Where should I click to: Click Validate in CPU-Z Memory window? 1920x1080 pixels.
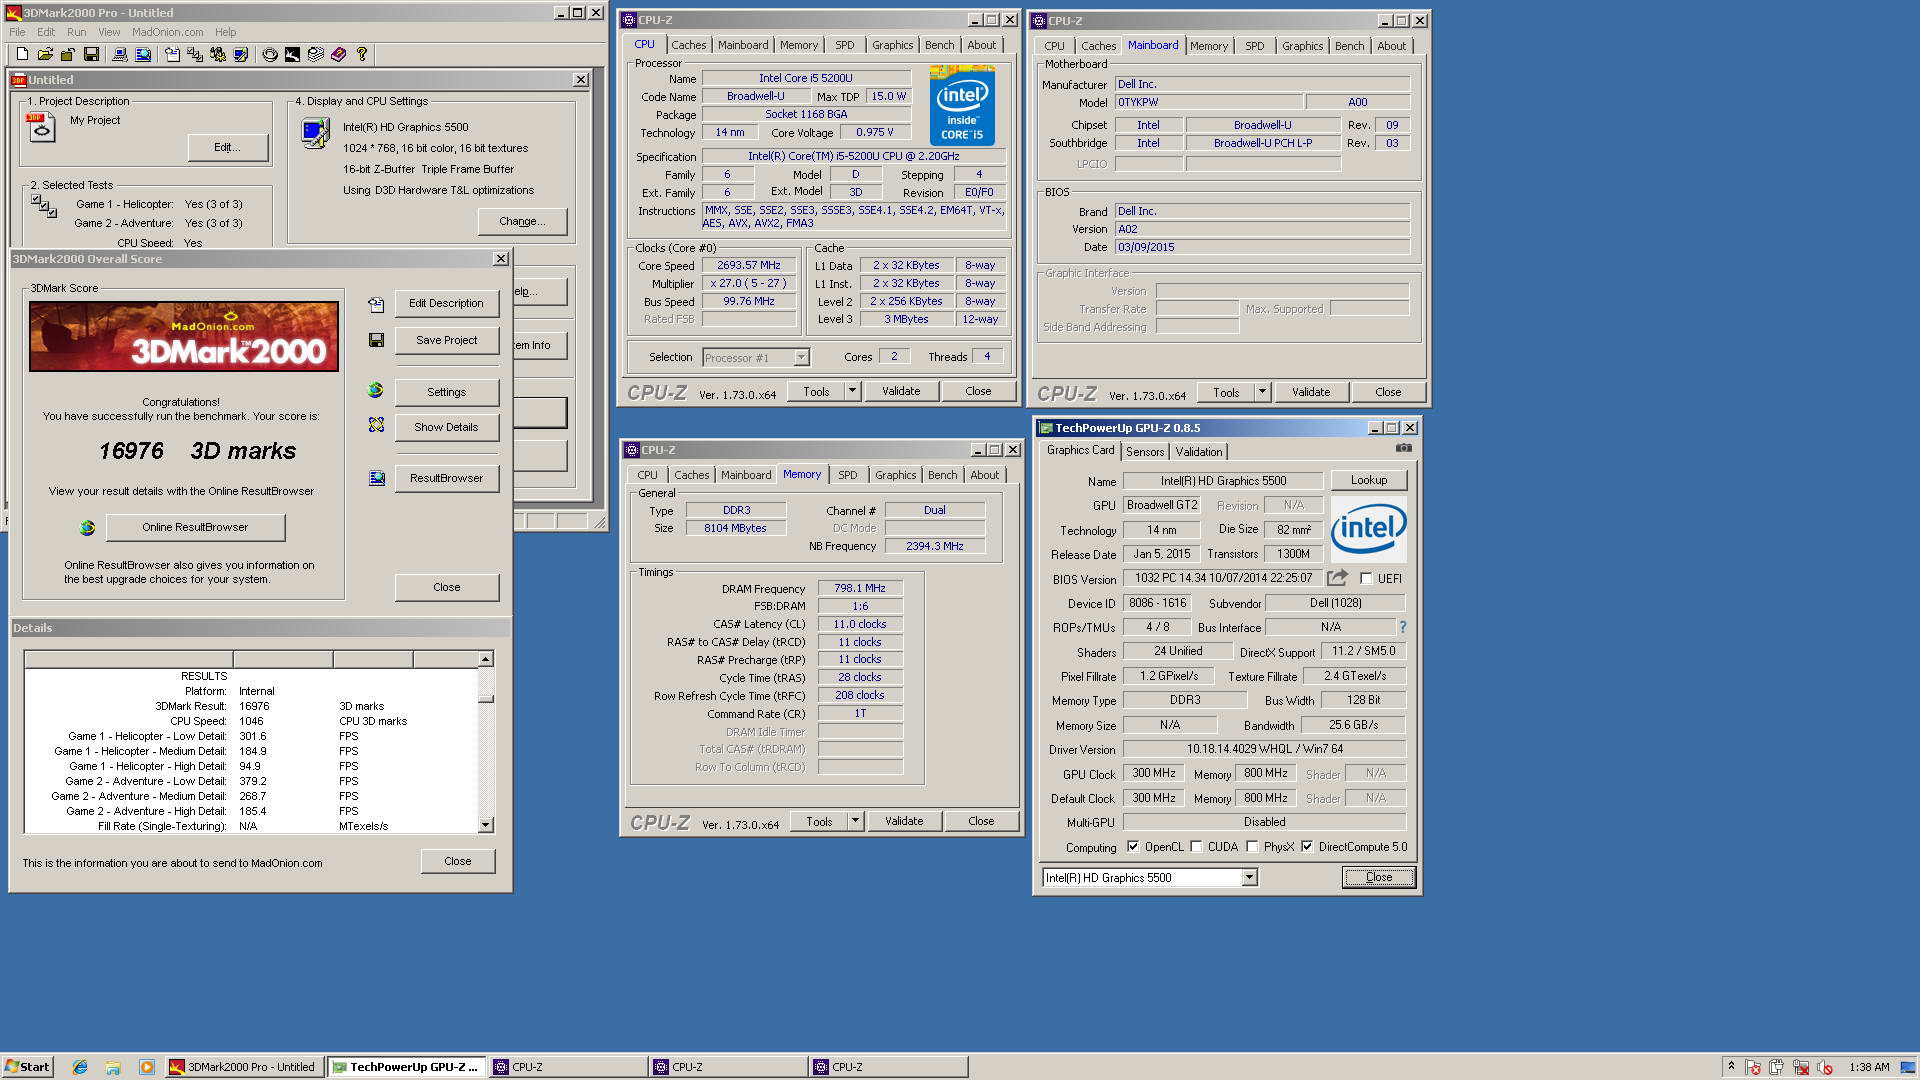tap(904, 821)
